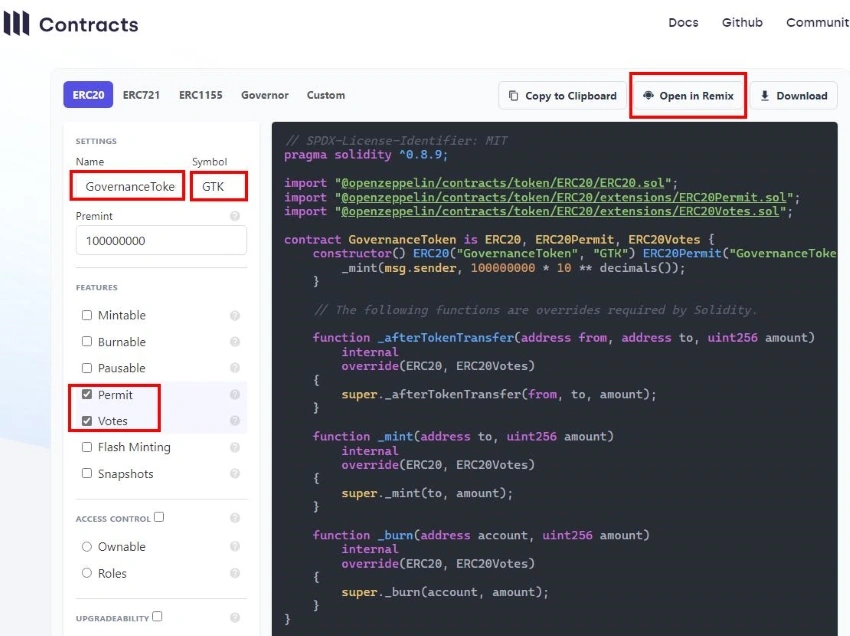Open the Roles help tooltip icon
850x636 pixels.
click(235, 573)
